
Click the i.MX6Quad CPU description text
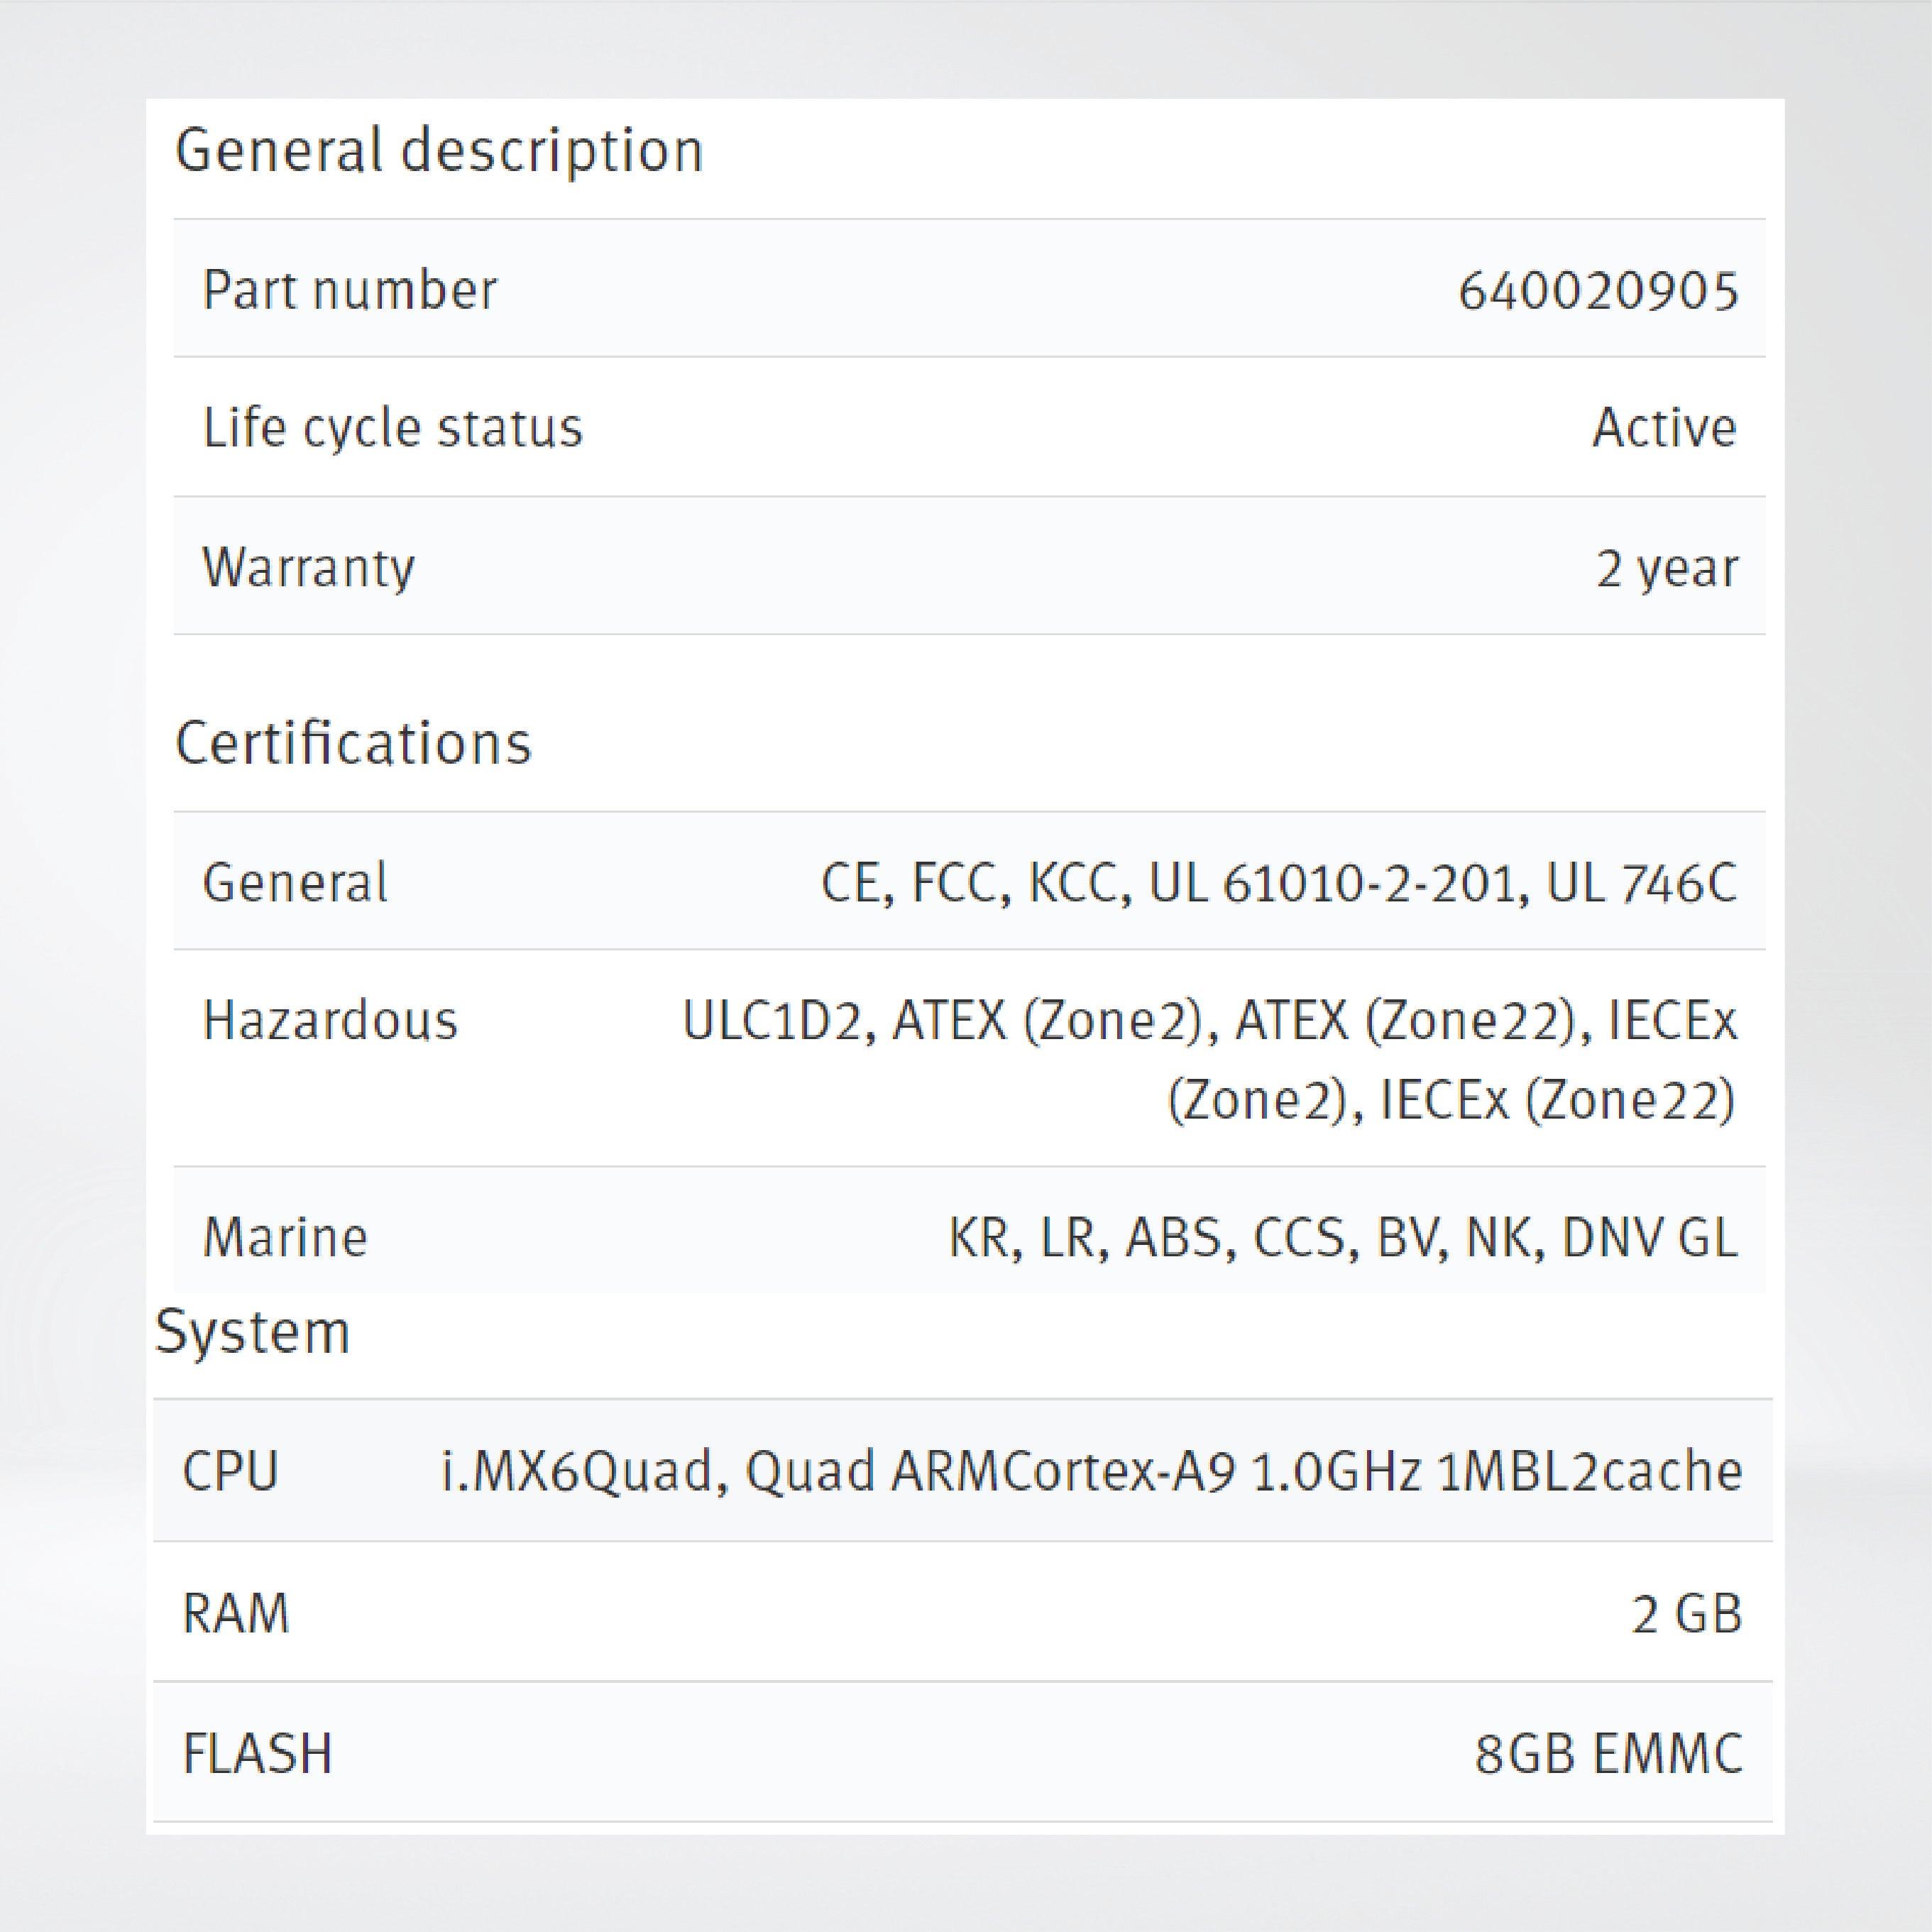click(1091, 1472)
